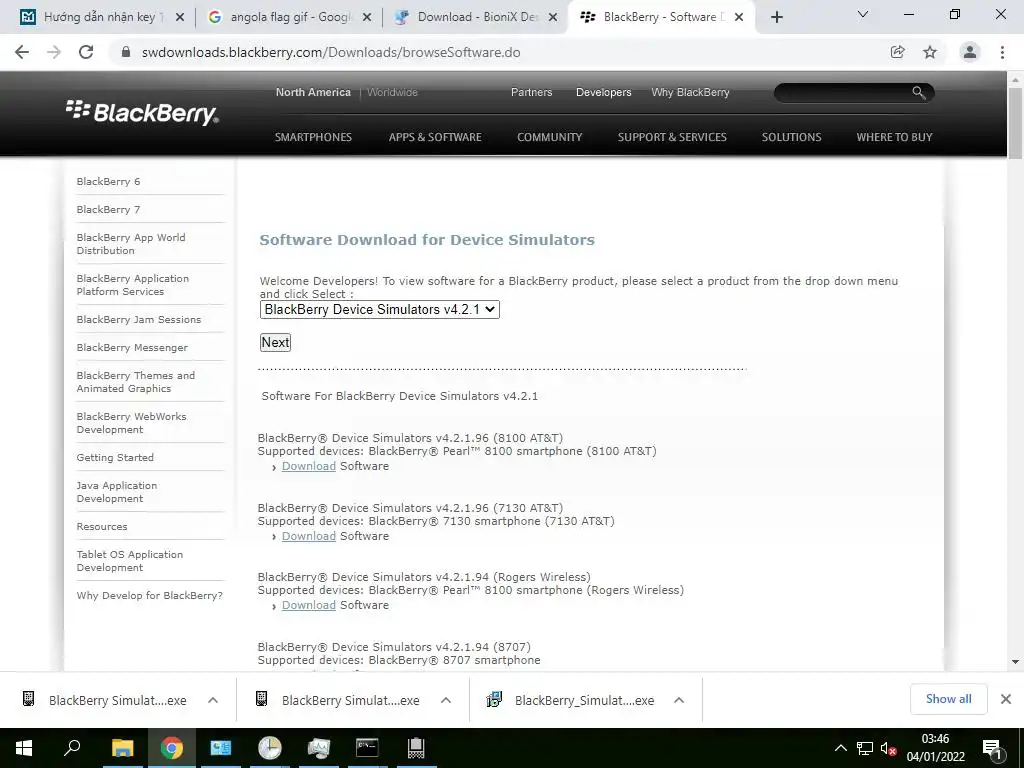Click the Next button
Image resolution: width=1024 pixels, height=768 pixels.
pos(275,342)
